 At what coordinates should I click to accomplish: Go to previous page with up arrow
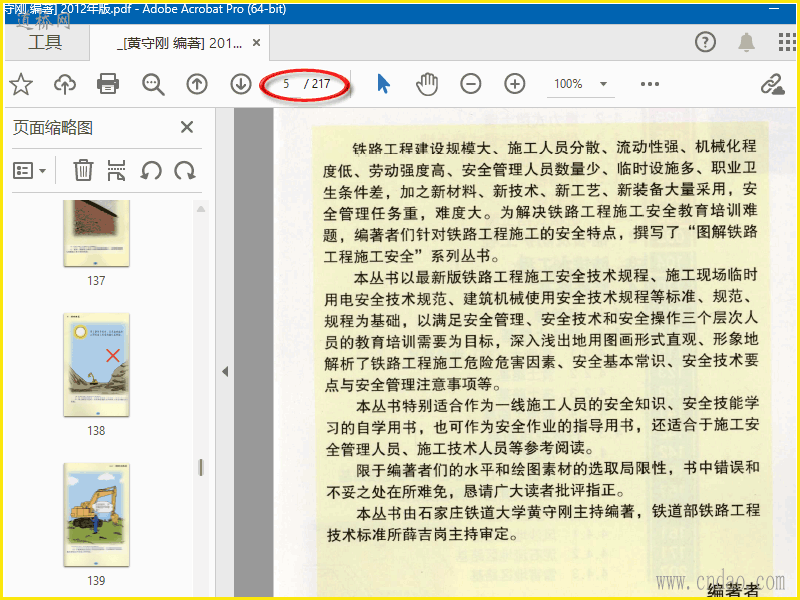coord(197,84)
